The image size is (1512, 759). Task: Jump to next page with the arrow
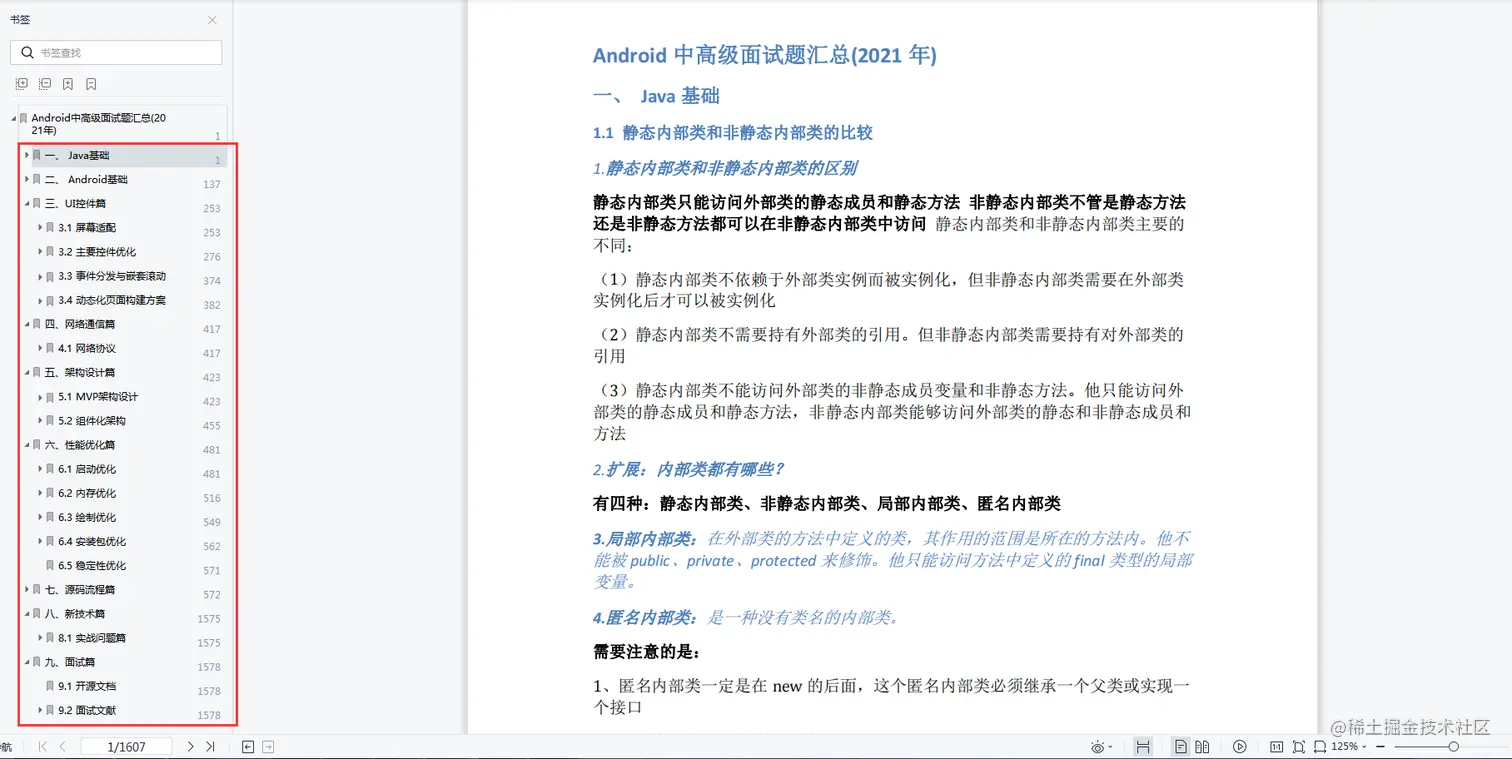190,745
